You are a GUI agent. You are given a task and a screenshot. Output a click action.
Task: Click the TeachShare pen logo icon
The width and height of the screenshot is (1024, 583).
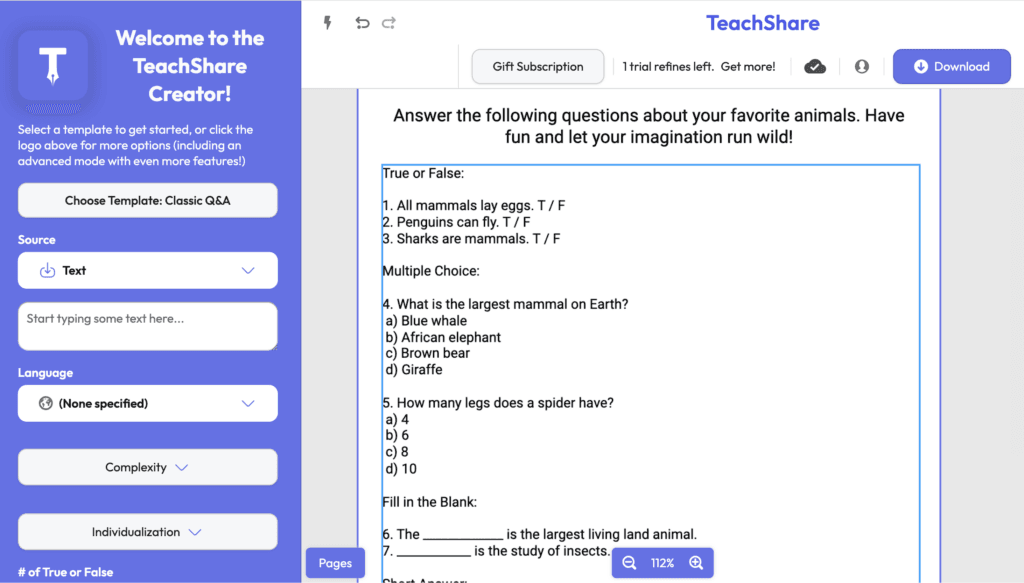tap(53, 66)
